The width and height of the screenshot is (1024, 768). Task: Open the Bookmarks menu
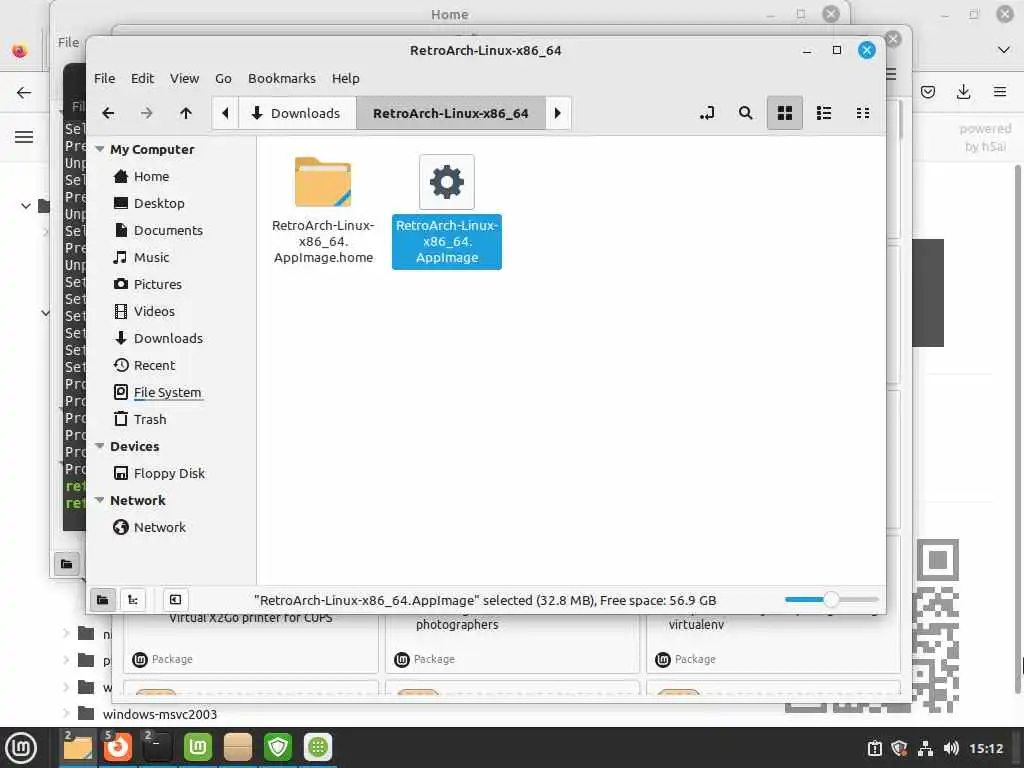(x=281, y=78)
